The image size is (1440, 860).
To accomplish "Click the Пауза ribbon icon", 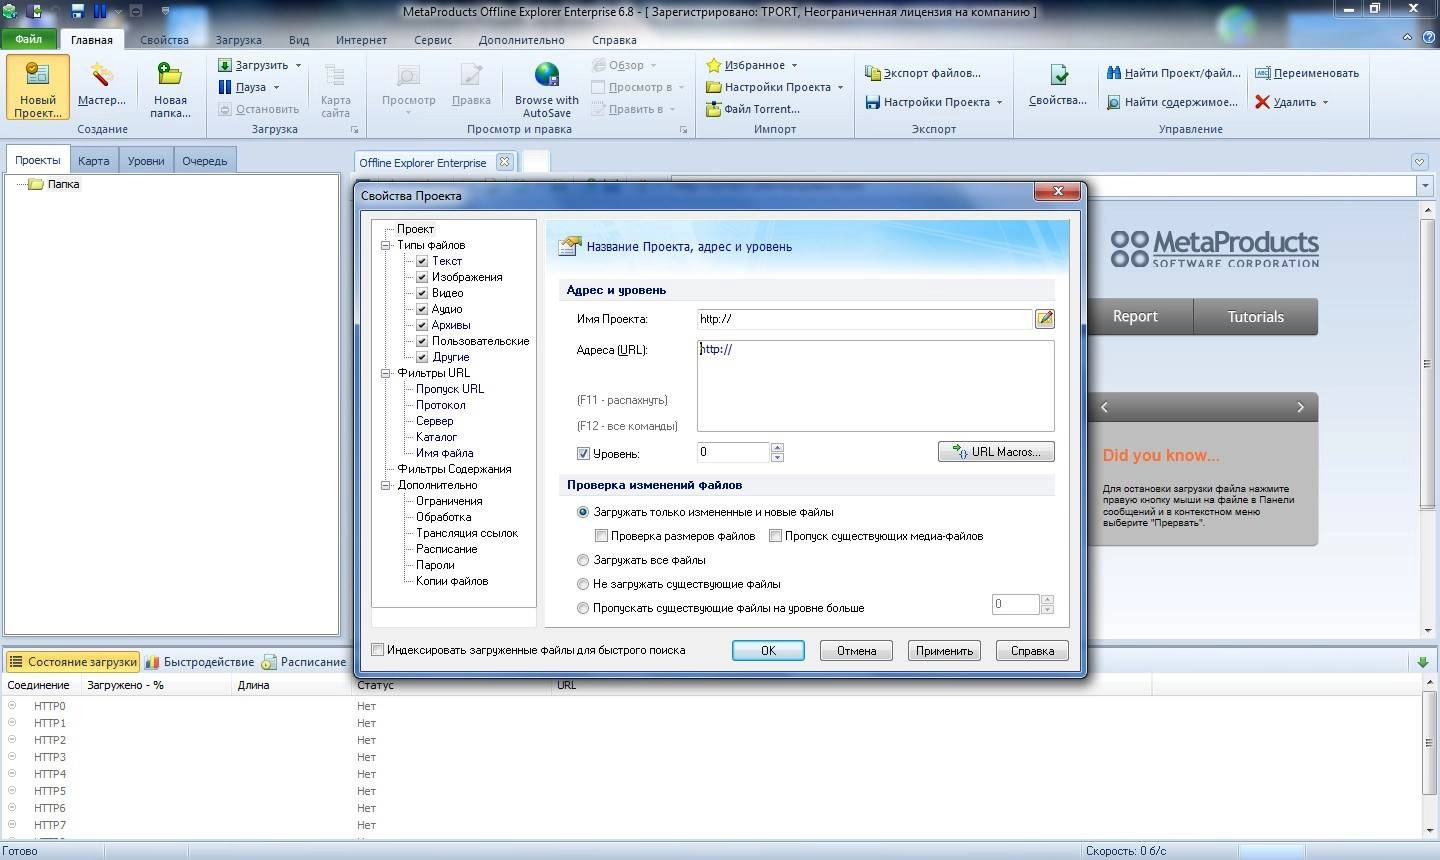I will pos(225,87).
